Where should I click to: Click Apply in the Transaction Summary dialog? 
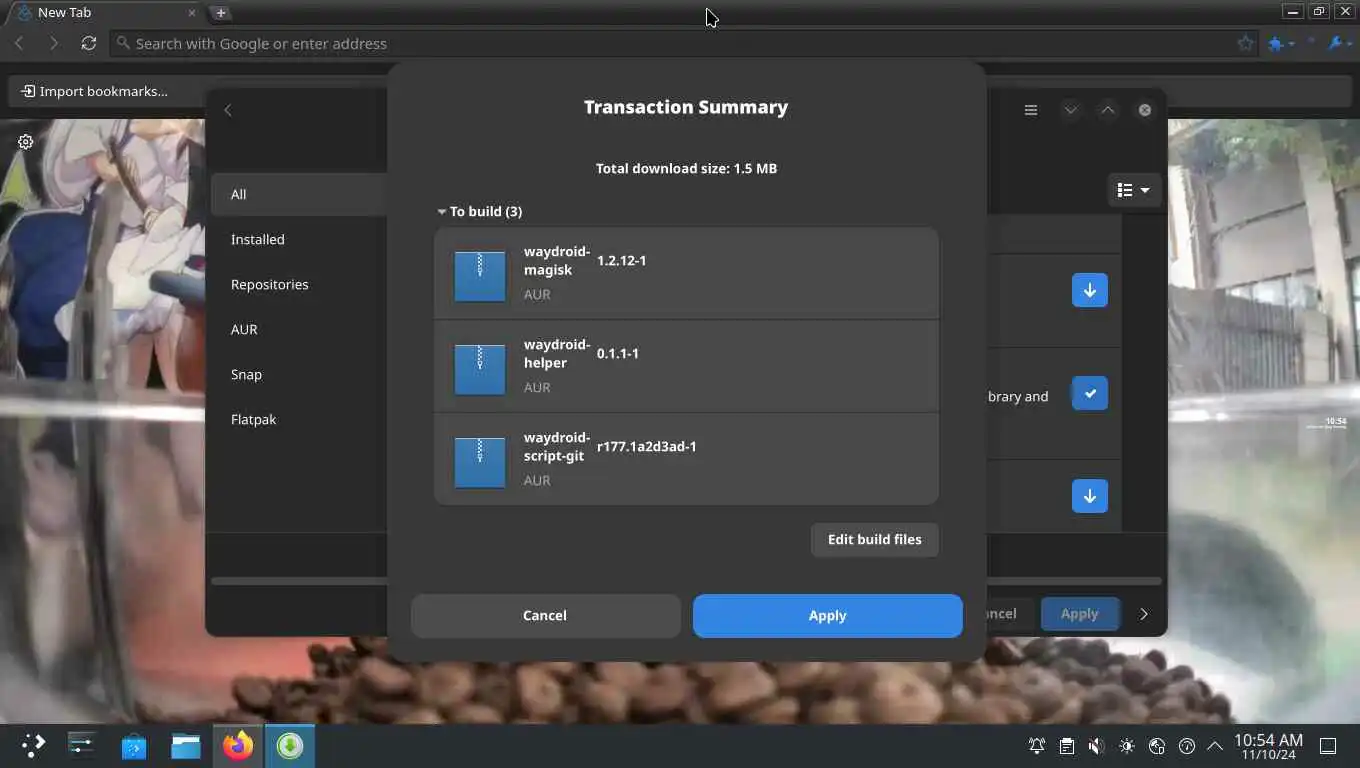827,616
